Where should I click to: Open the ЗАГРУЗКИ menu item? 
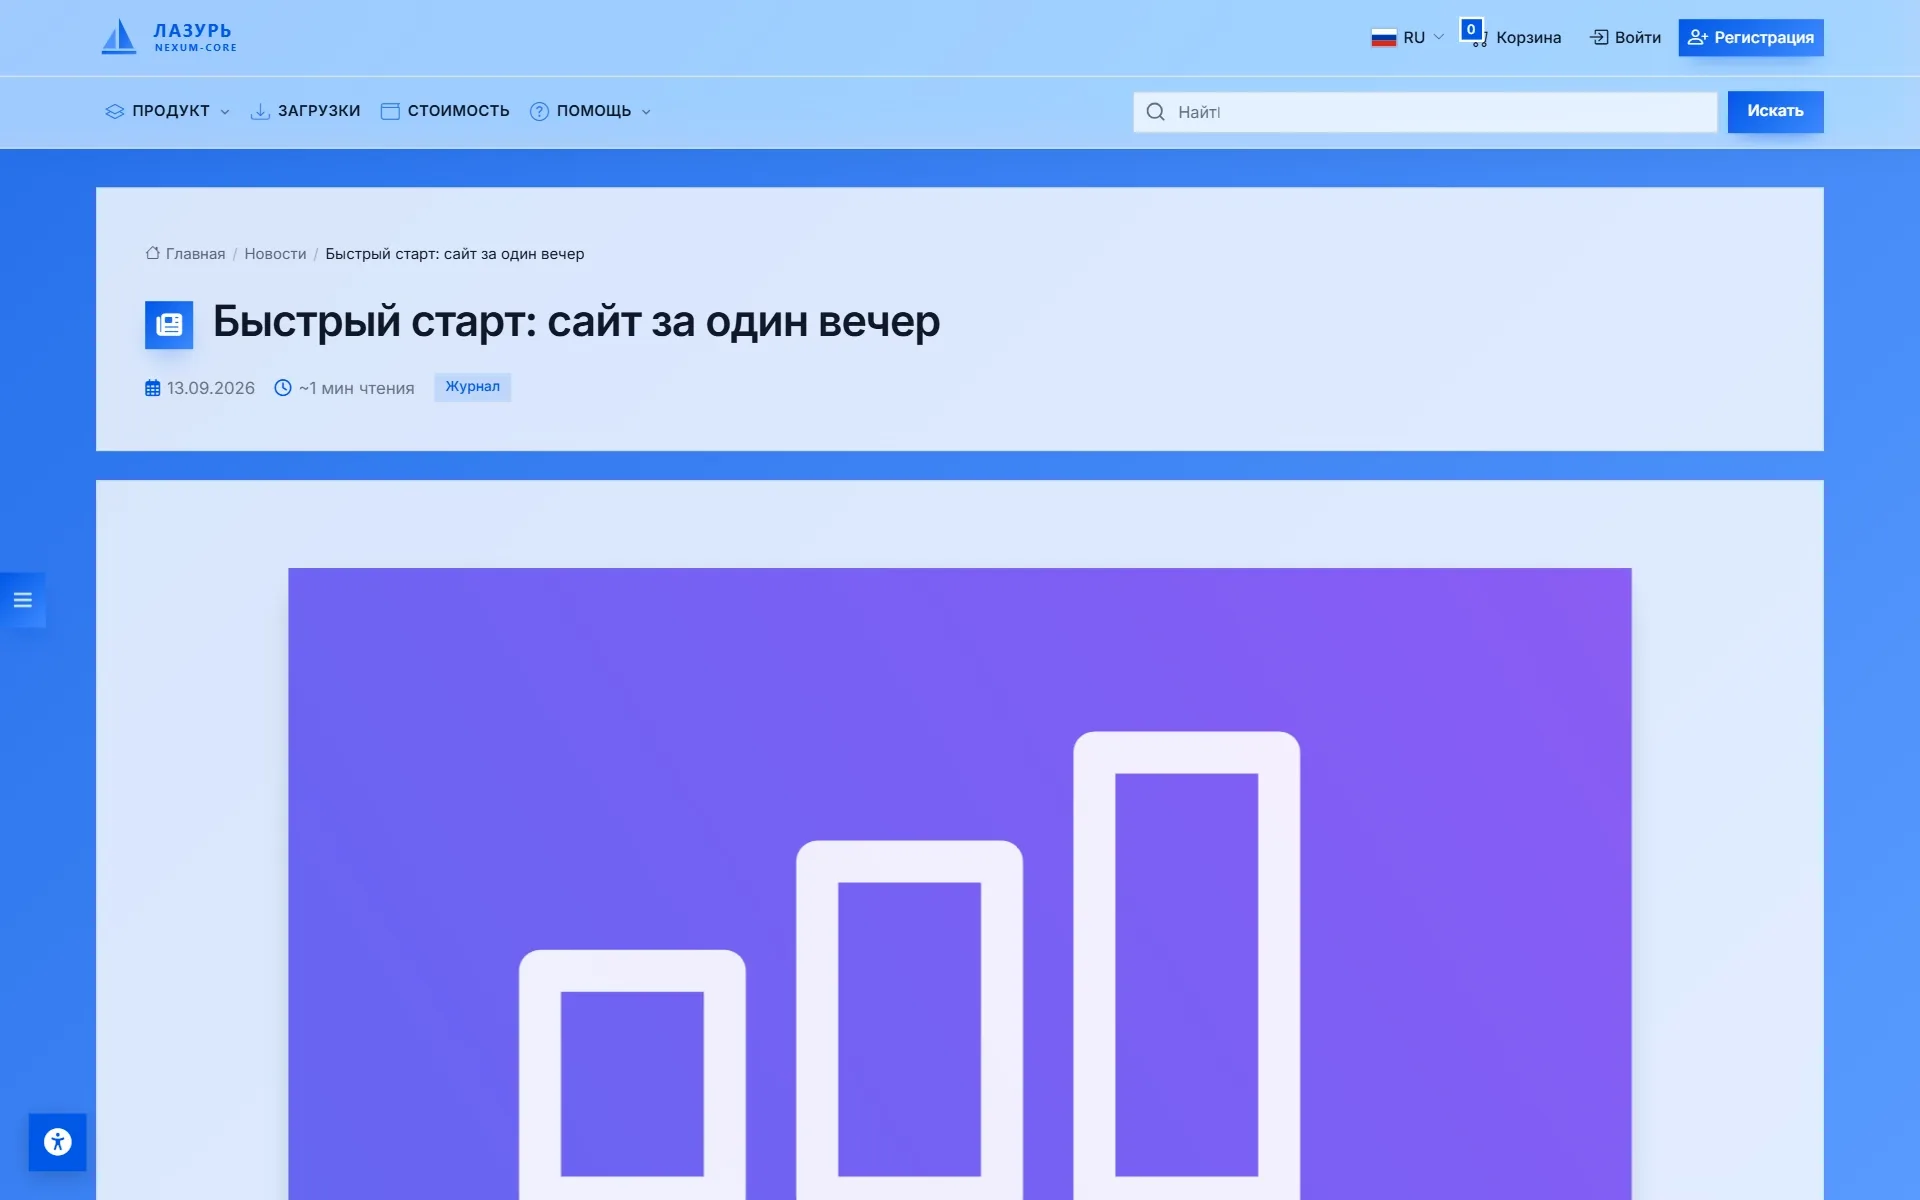pos(305,111)
